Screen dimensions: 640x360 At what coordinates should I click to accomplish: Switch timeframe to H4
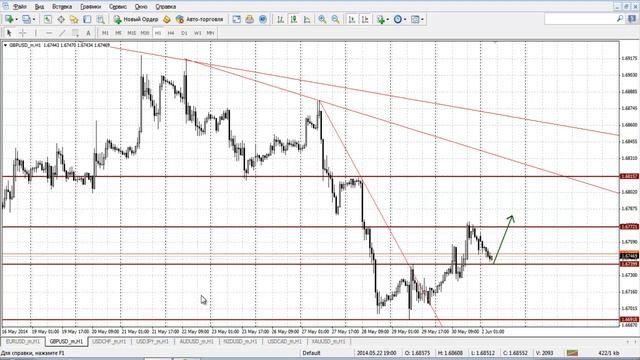click(171, 33)
